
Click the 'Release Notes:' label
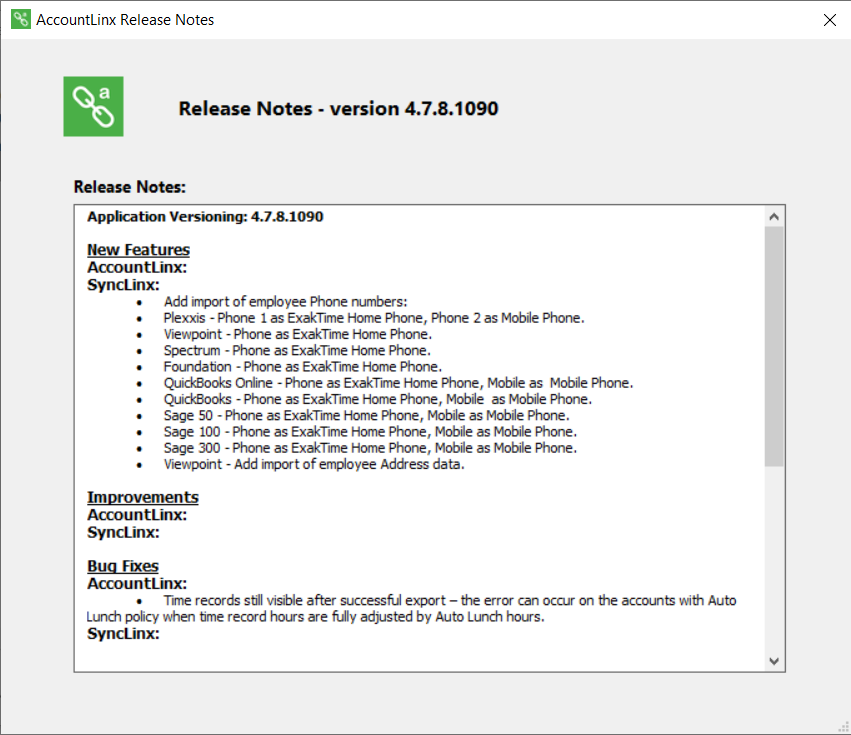(x=130, y=187)
